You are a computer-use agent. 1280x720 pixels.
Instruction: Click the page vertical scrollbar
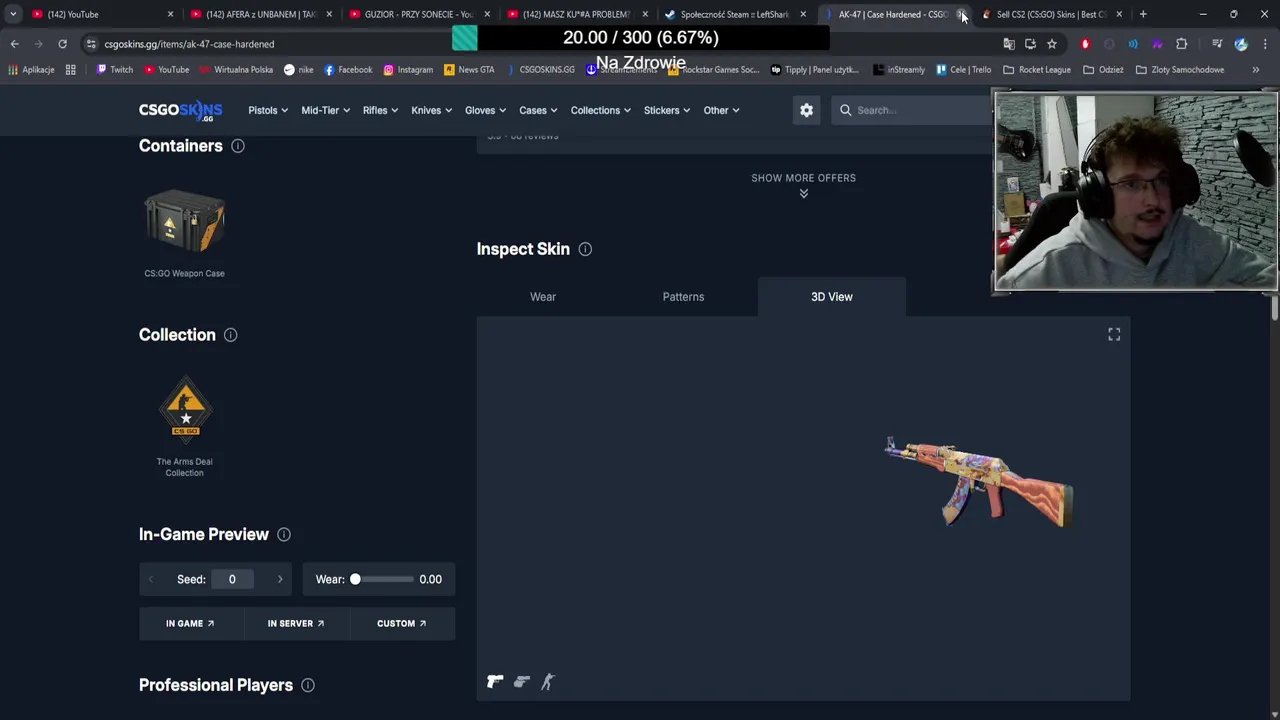click(x=1274, y=308)
